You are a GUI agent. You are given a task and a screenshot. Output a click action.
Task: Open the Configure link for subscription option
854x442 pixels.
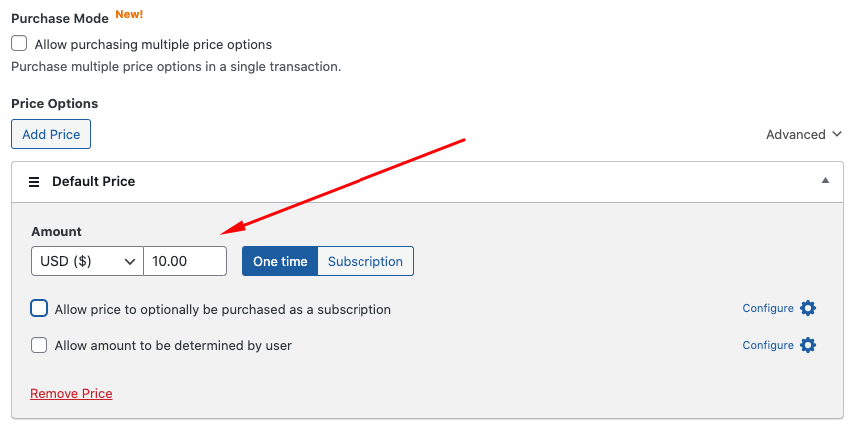click(767, 308)
